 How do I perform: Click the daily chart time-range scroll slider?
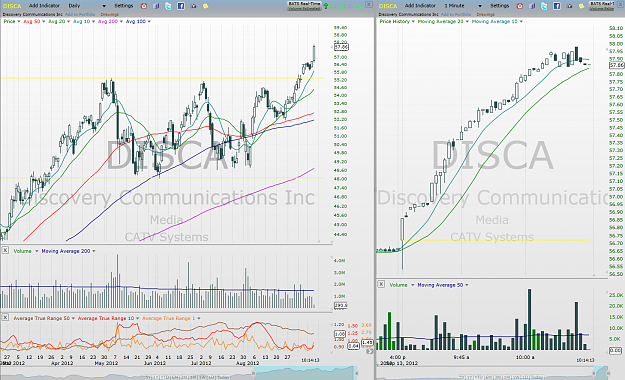tap(305, 373)
